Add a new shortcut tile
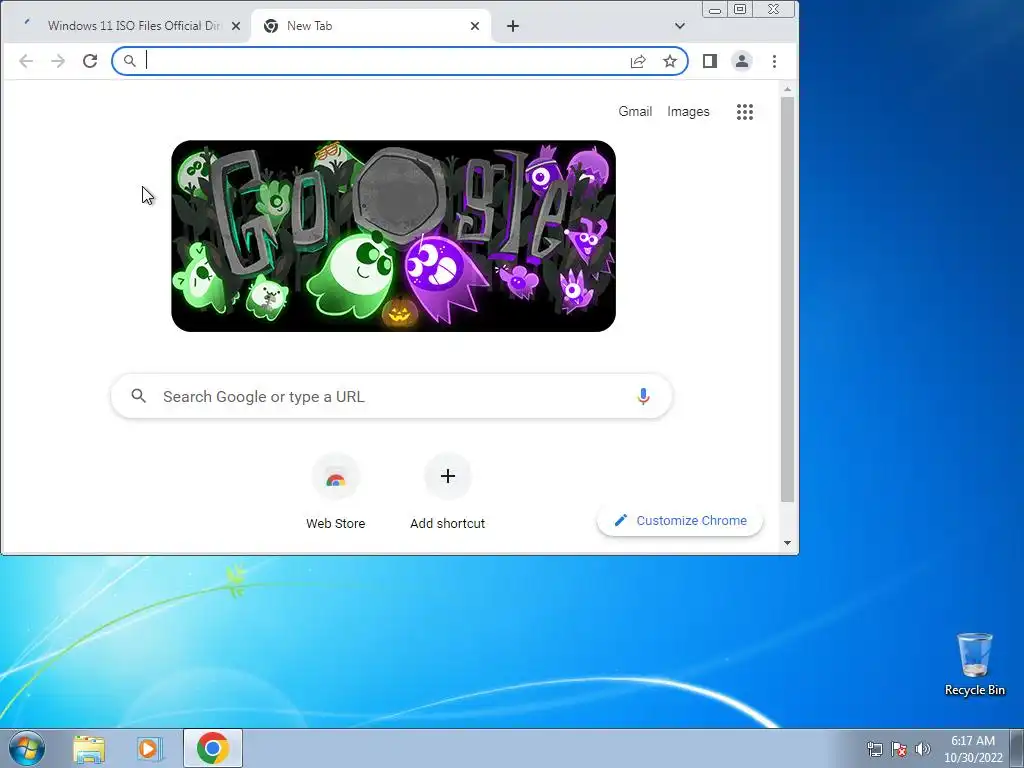This screenshot has height=768, width=1024. pyautogui.click(x=447, y=492)
